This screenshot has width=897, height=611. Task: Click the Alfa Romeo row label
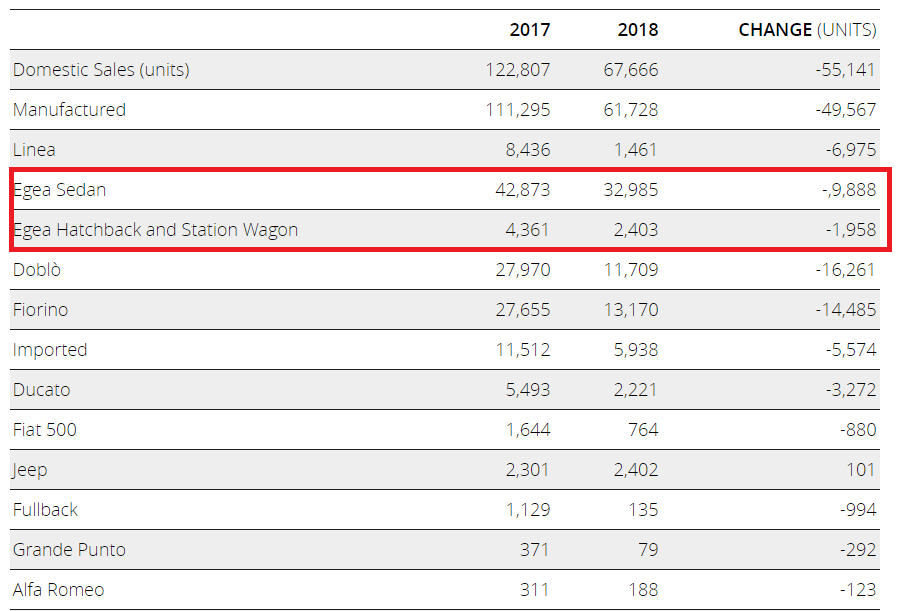[58, 590]
